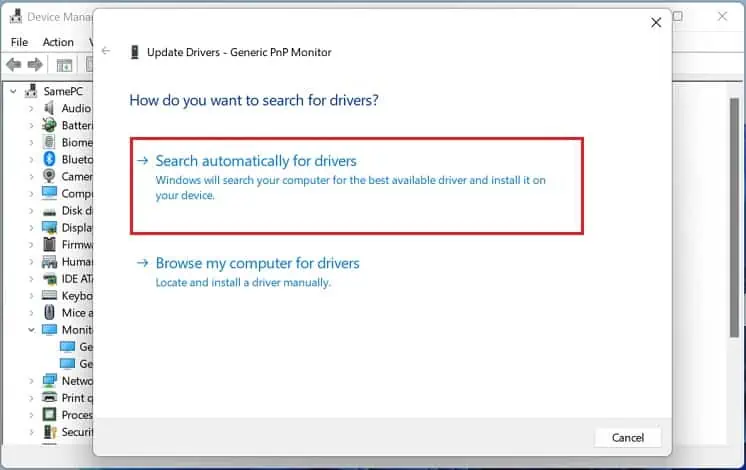The width and height of the screenshot is (746, 470).
Task: Click the Device Manager vertical scrollbar
Action: pyautogui.click(x=735, y=217)
